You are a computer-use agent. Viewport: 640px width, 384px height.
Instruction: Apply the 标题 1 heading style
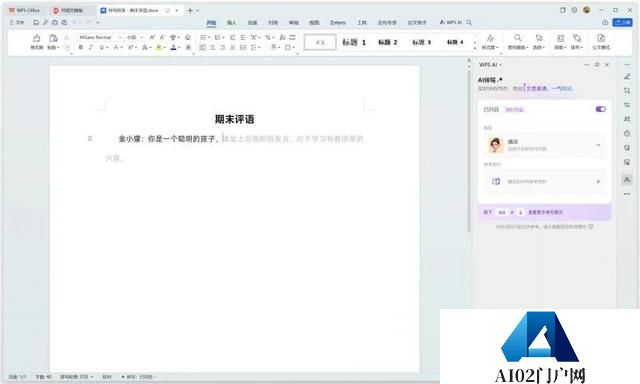coord(354,42)
